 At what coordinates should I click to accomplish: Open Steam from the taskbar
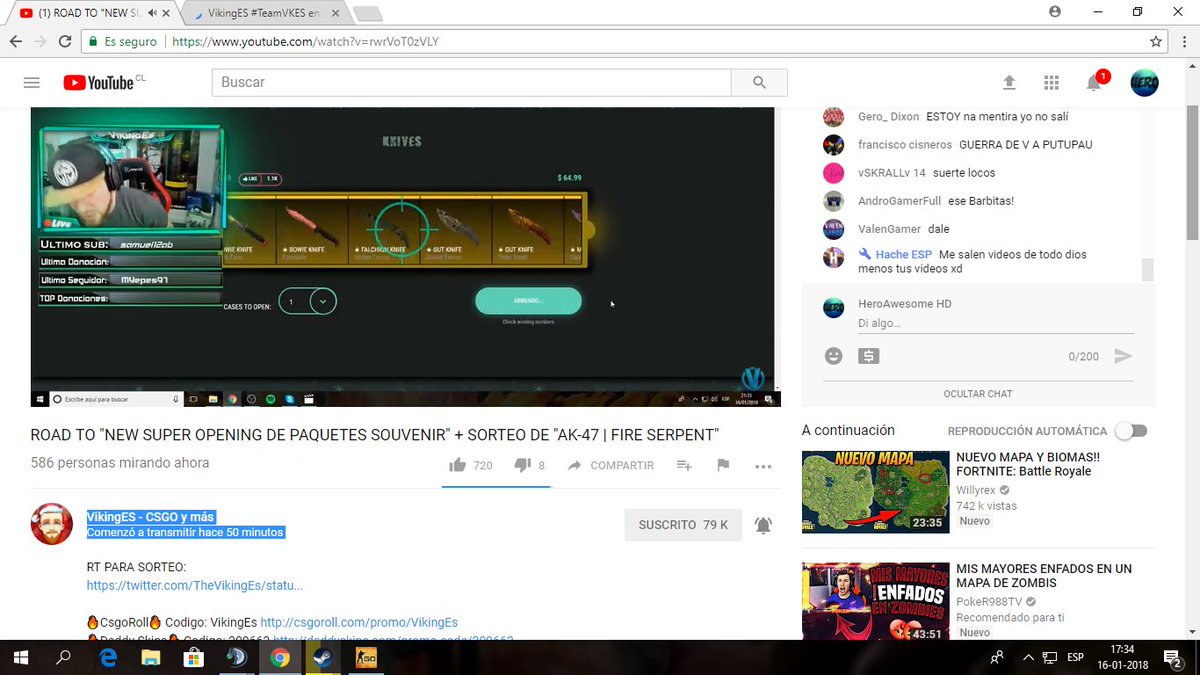coord(323,657)
